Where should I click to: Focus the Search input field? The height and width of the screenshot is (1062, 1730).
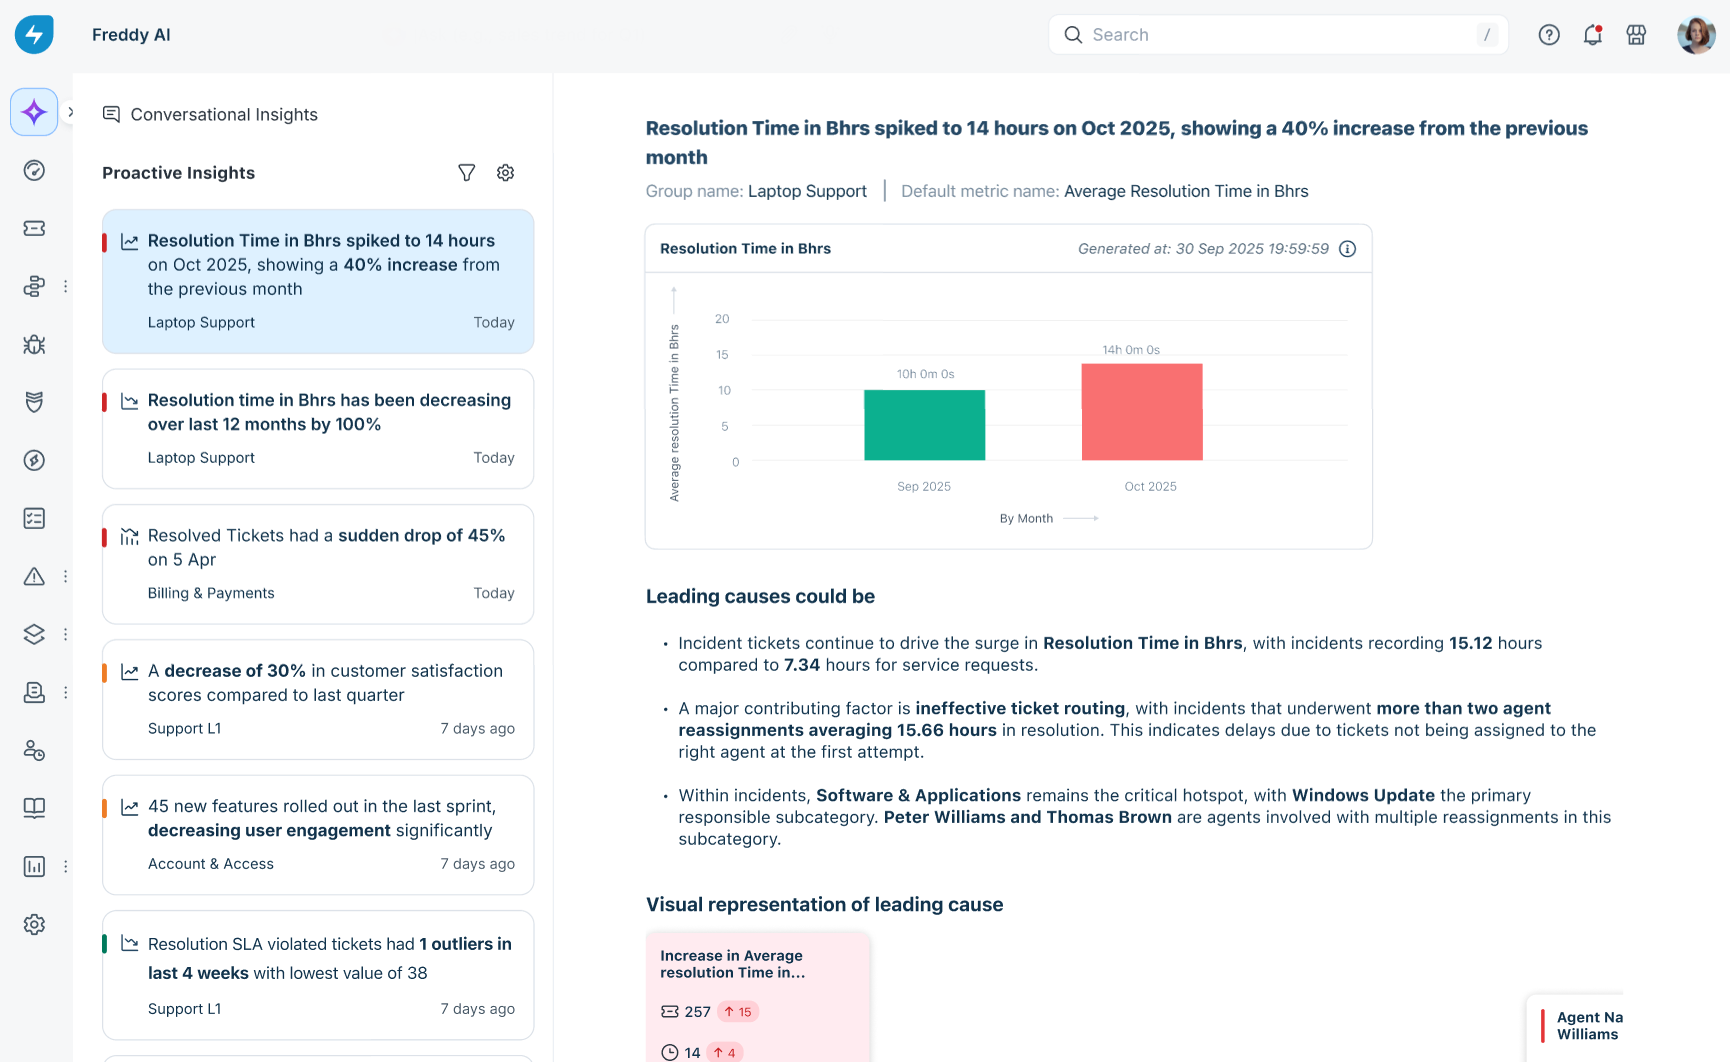coord(1278,34)
